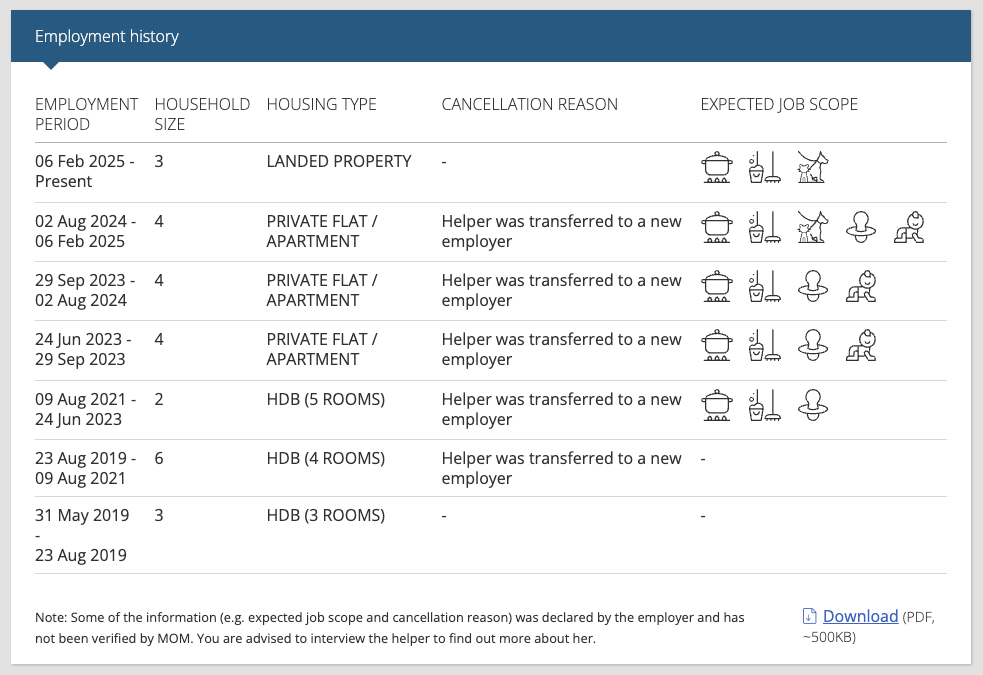Click housework broom icon in 02 Aug 2024 row
983x675 pixels.
point(764,228)
